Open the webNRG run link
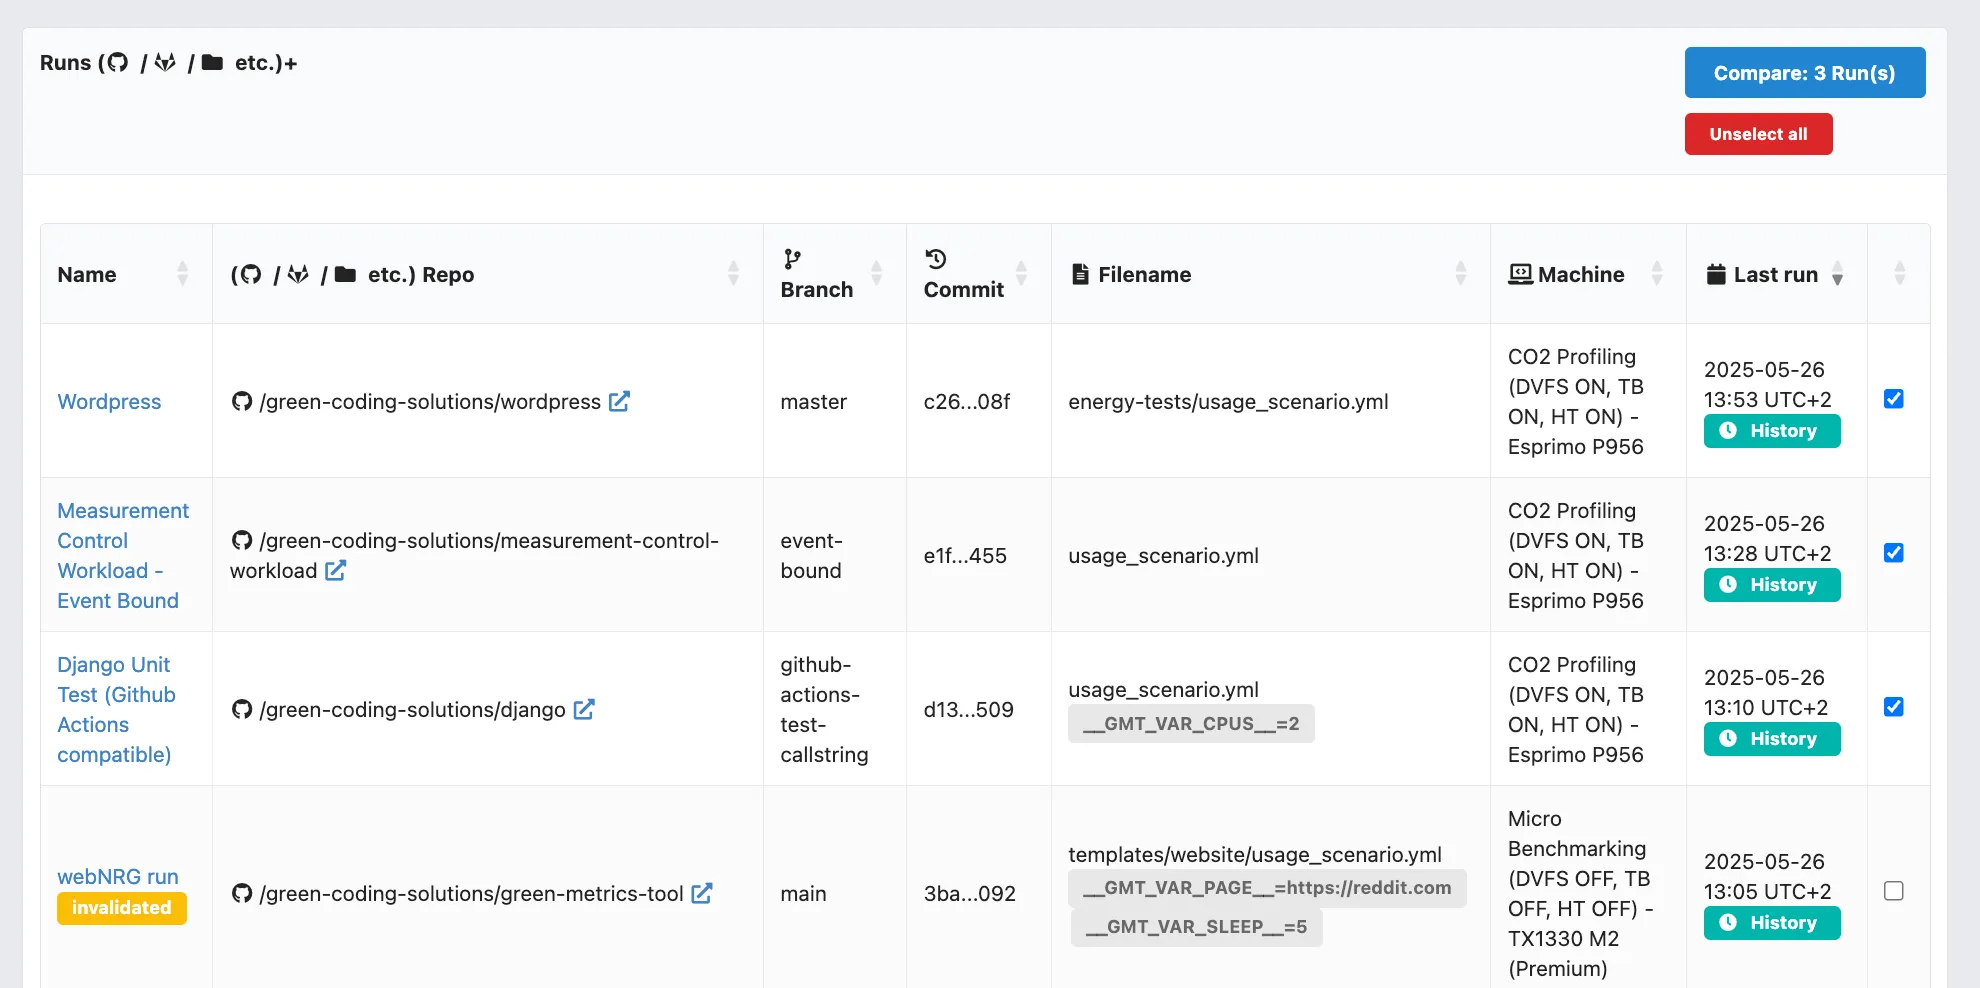The image size is (1980, 988). coord(118,876)
